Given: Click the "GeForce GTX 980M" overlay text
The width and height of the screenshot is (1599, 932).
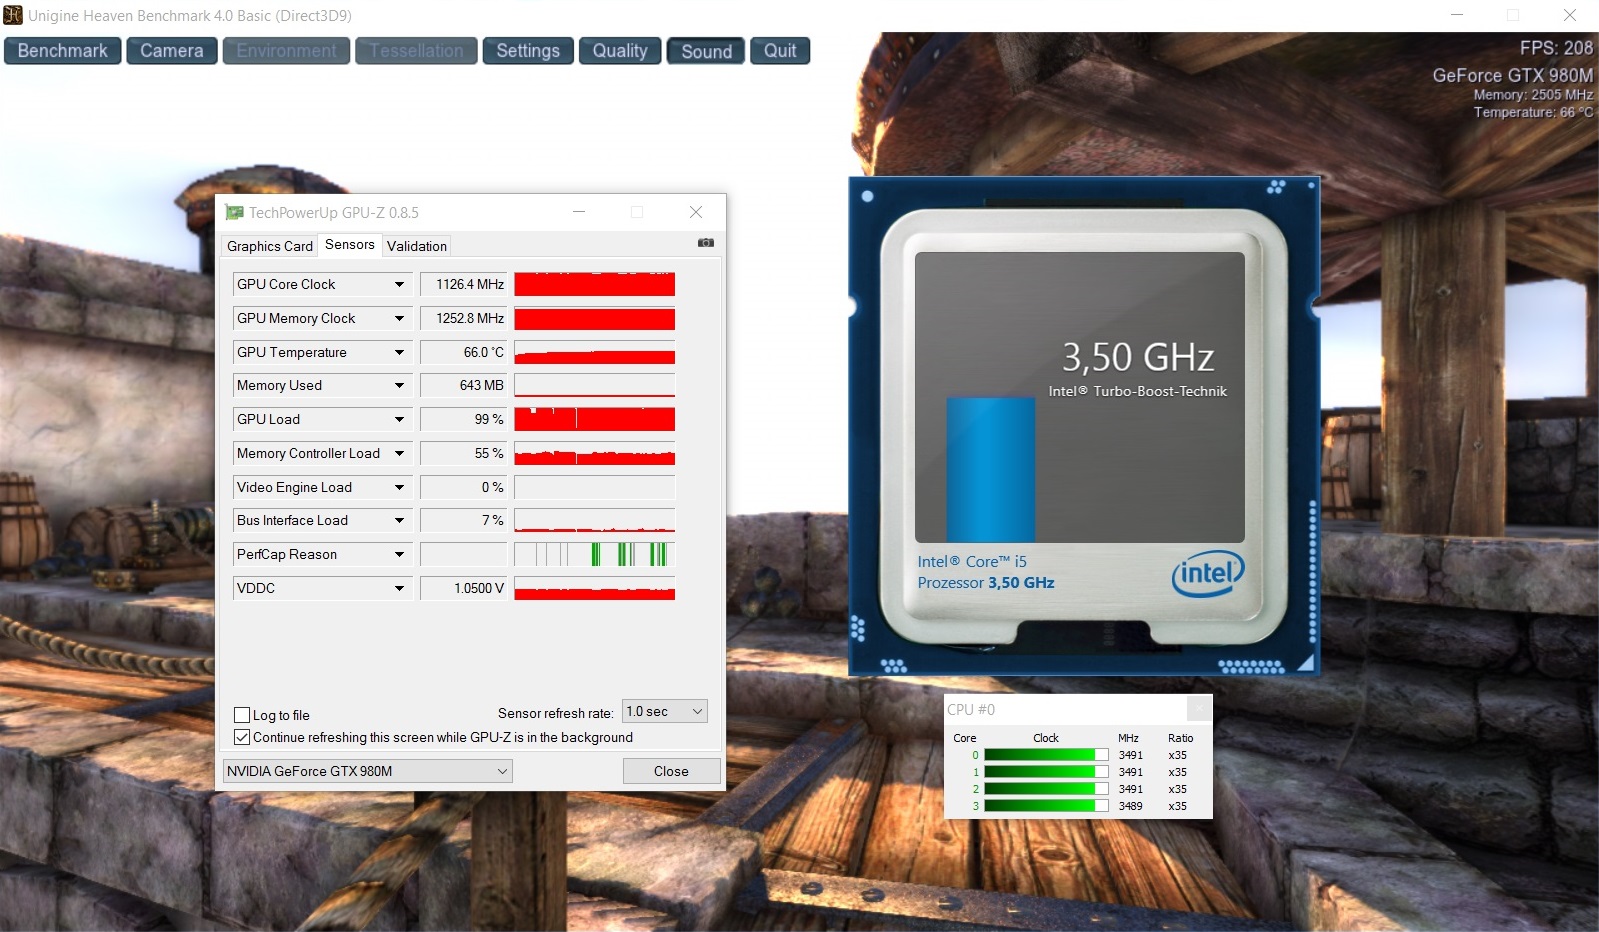Looking at the screenshot, I should 1512,75.
